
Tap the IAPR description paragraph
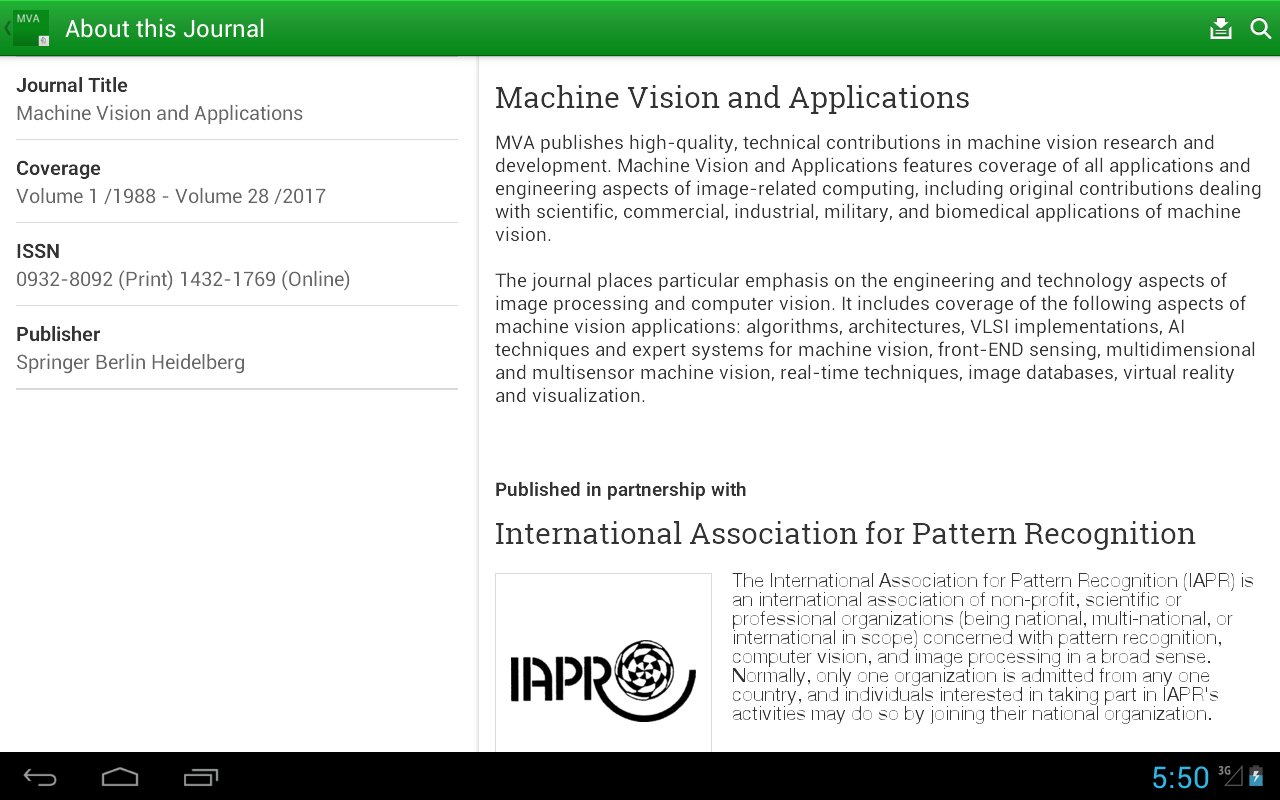tap(992, 647)
